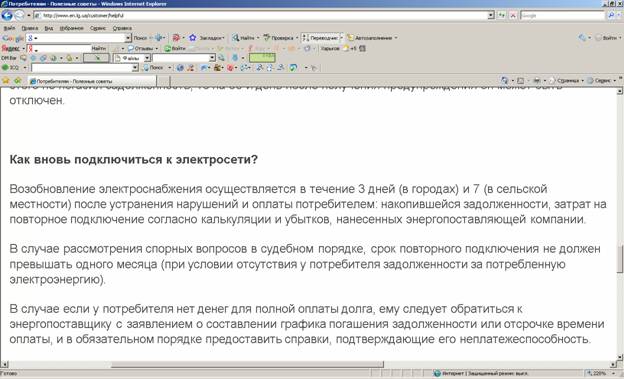Open the Сервис tools menu on command bar

click(601, 80)
